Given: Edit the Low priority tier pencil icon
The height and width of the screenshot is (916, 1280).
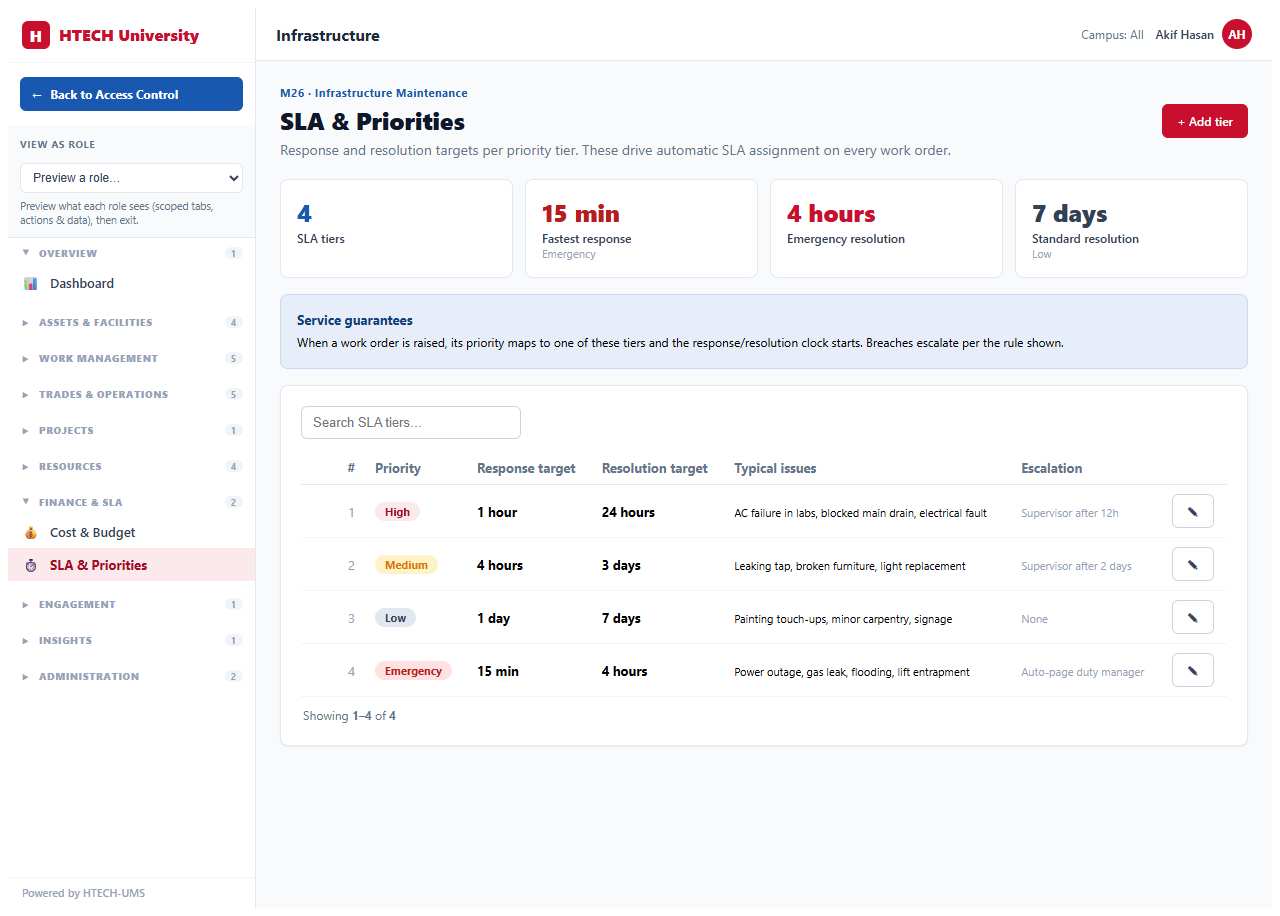Looking at the screenshot, I should click(1192, 617).
